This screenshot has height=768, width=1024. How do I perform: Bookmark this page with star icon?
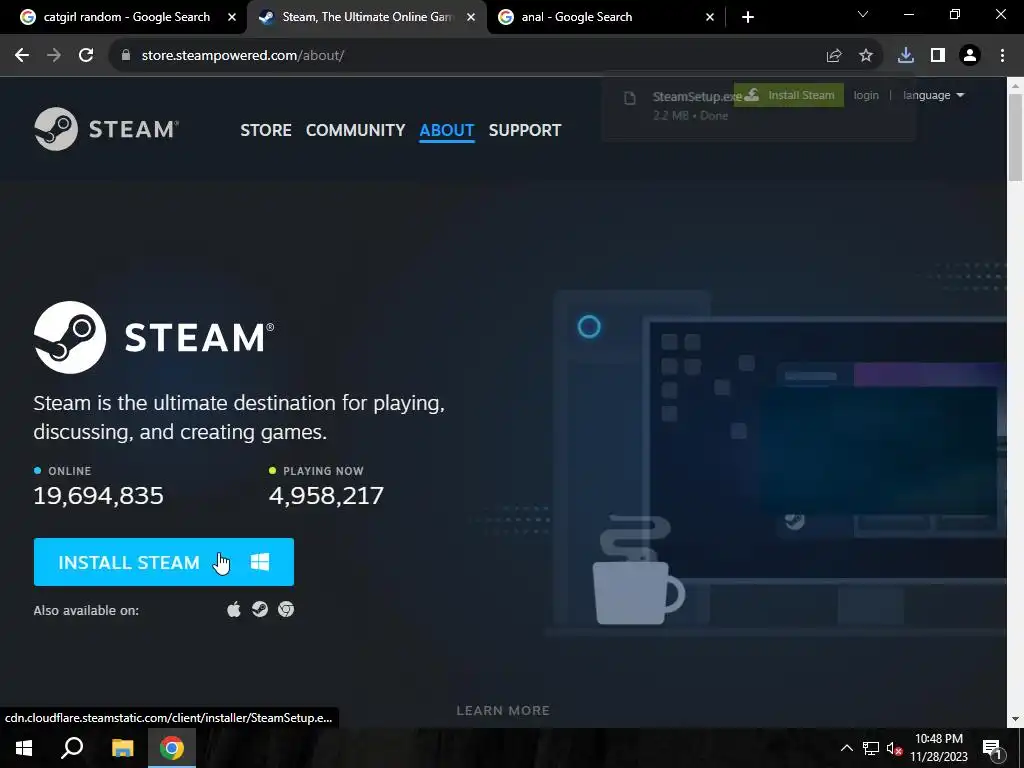[x=866, y=56]
